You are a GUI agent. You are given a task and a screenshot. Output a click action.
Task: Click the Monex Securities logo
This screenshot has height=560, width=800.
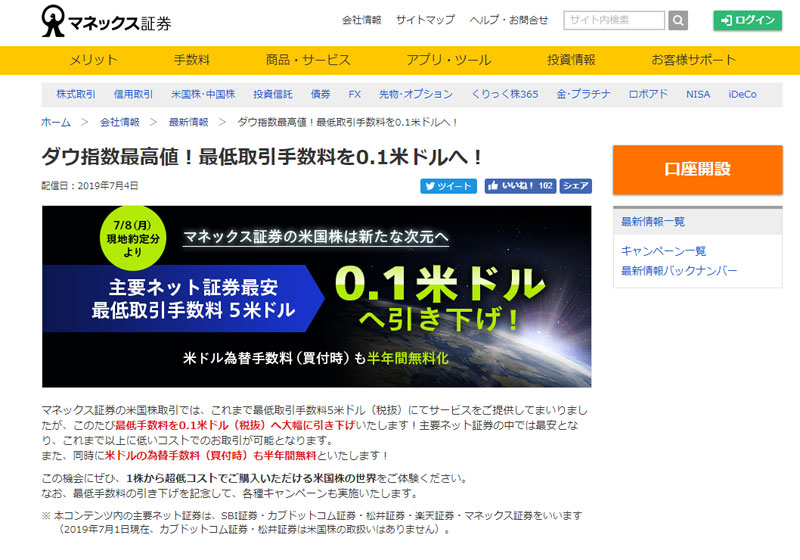coord(106,21)
